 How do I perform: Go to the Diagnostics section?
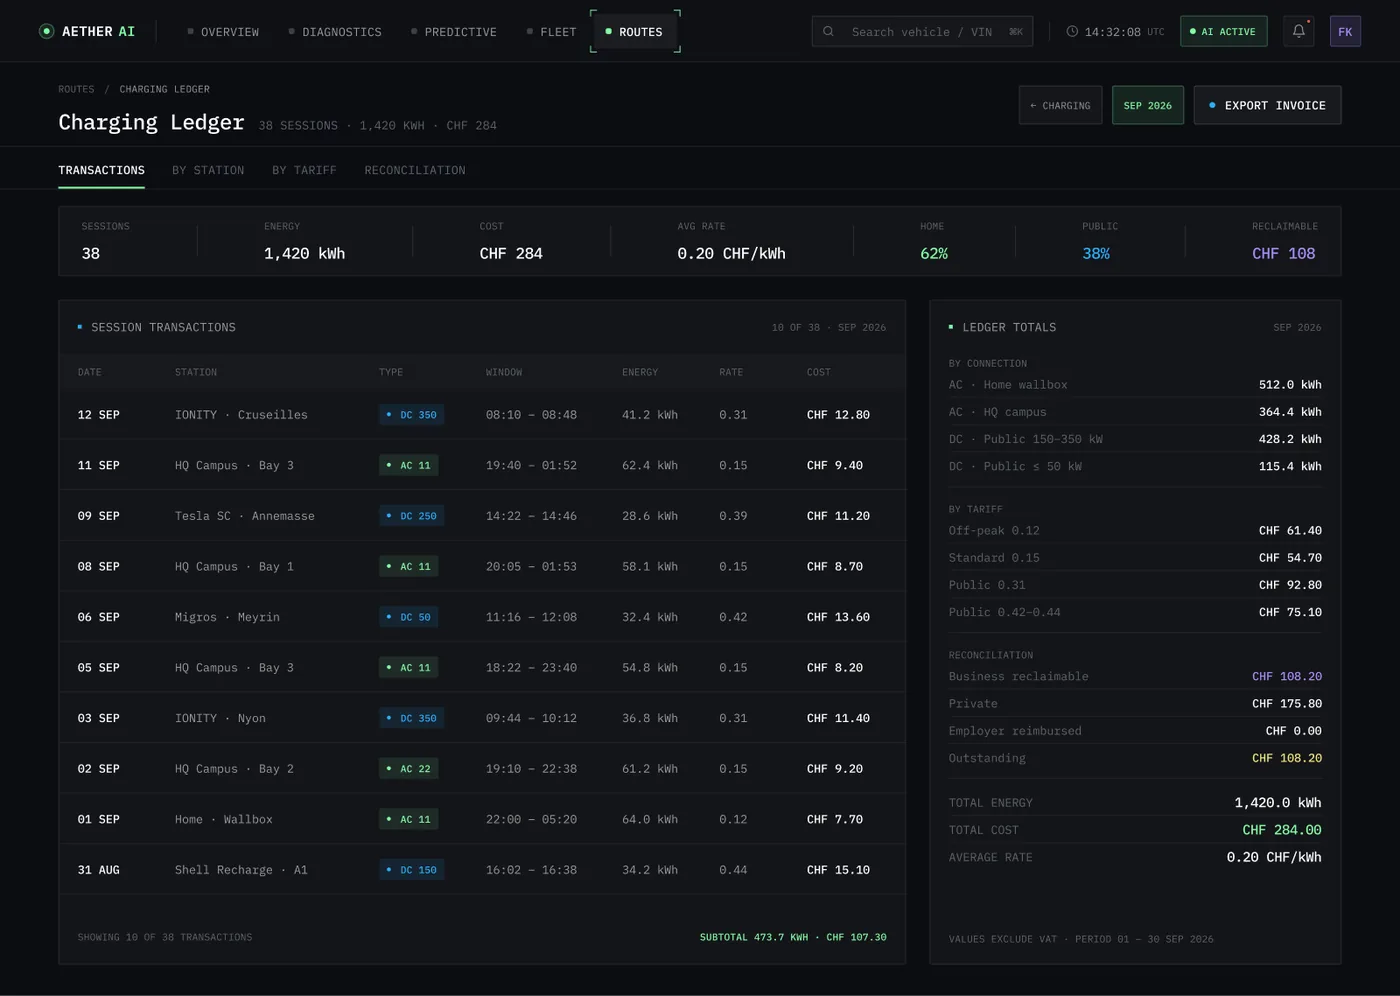(335, 32)
